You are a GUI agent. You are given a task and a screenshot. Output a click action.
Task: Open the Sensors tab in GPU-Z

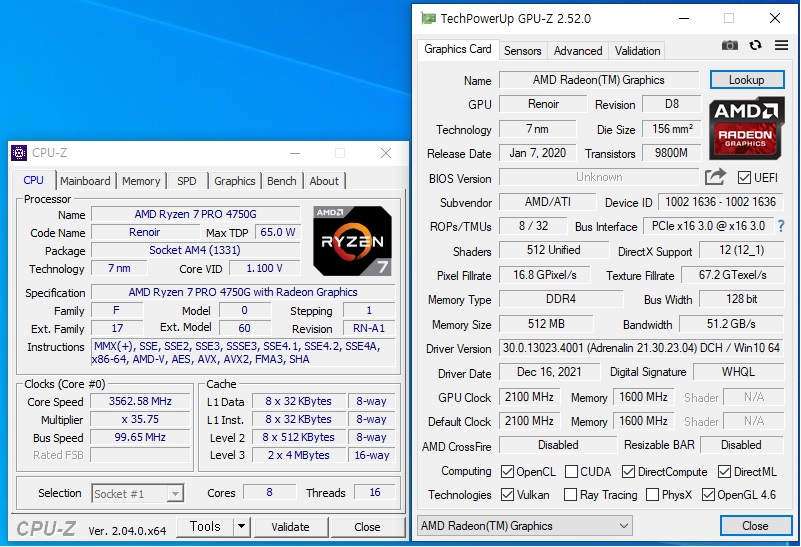523,51
